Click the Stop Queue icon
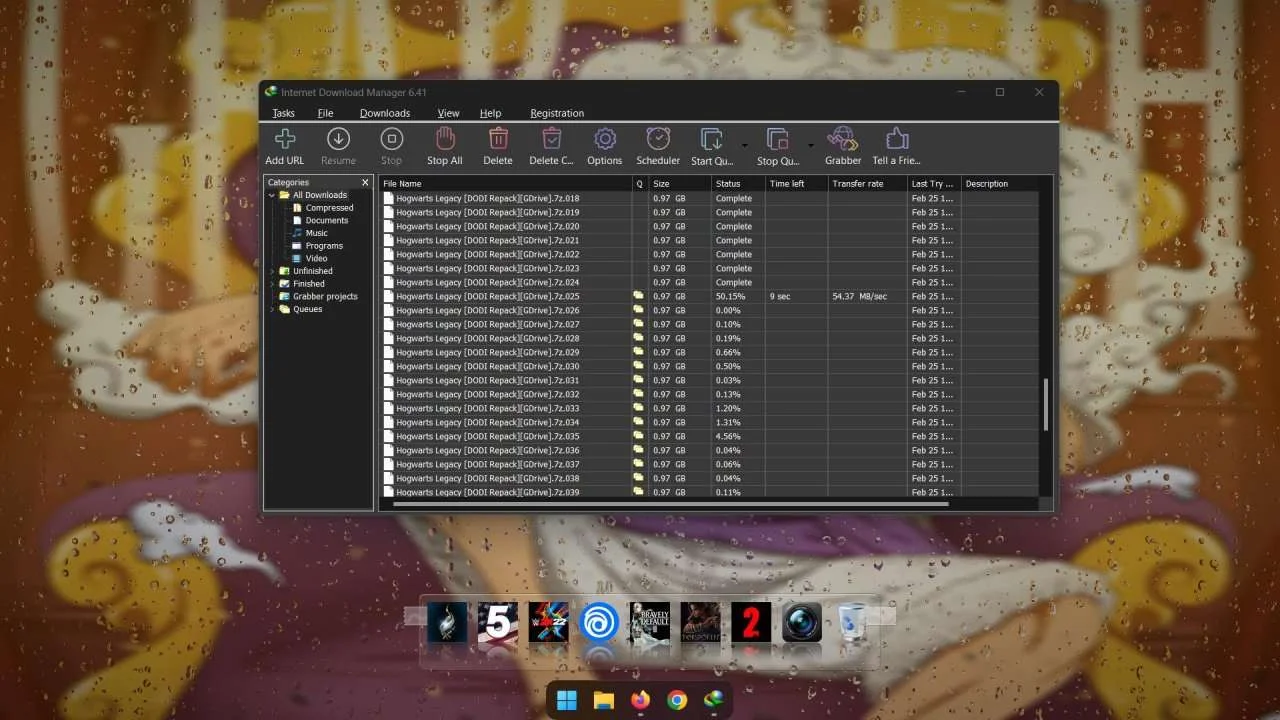 coord(778,139)
